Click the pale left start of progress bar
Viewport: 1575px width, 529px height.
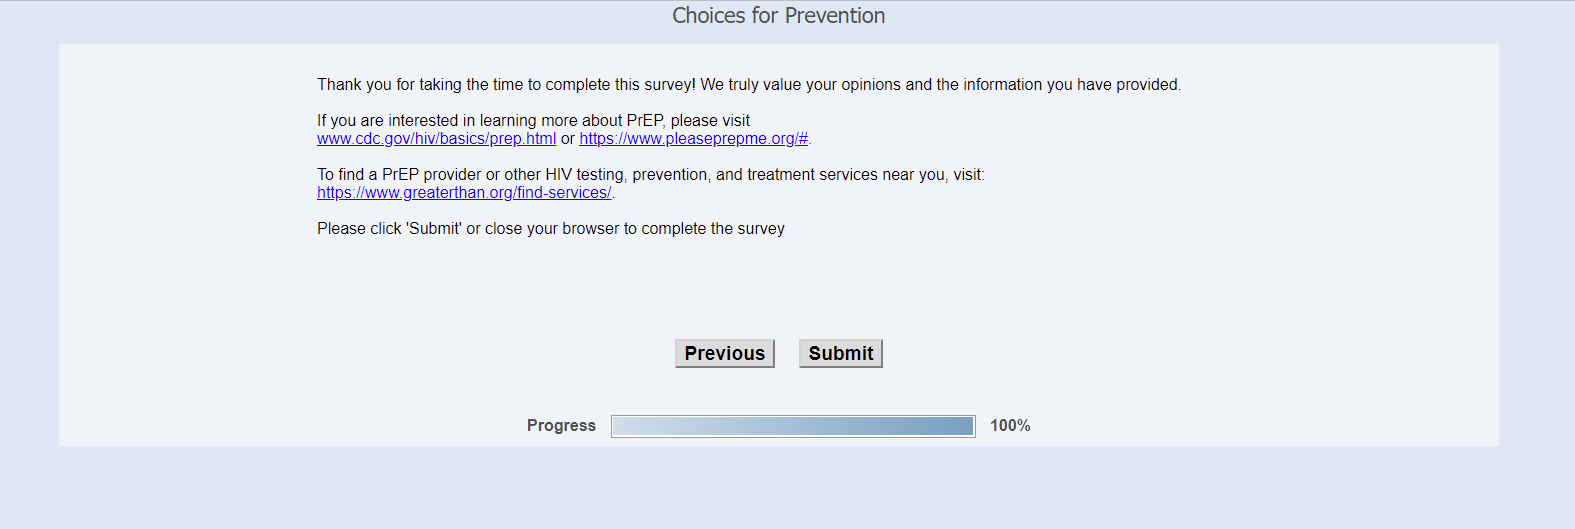click(x=625, y=426)
